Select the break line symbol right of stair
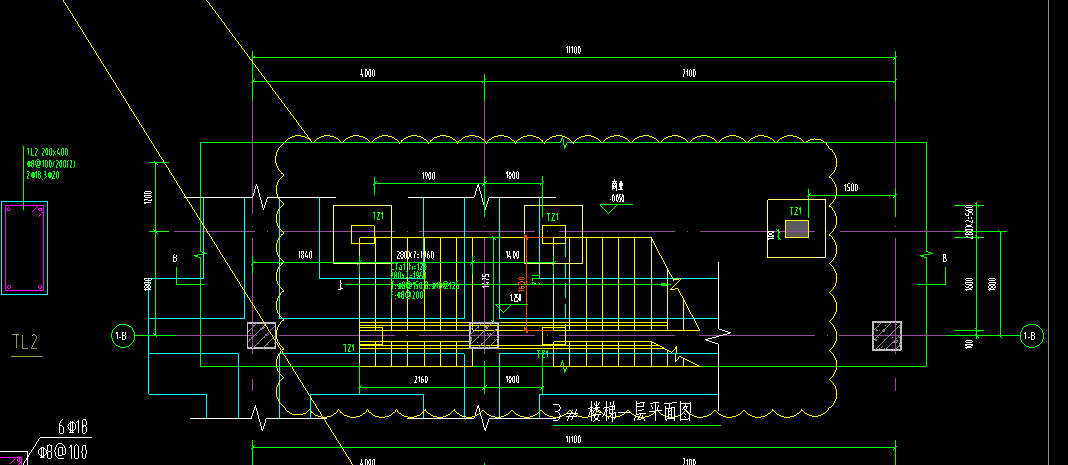The width and height of the screenshot is (1068, 465). (x=717, y=336)
